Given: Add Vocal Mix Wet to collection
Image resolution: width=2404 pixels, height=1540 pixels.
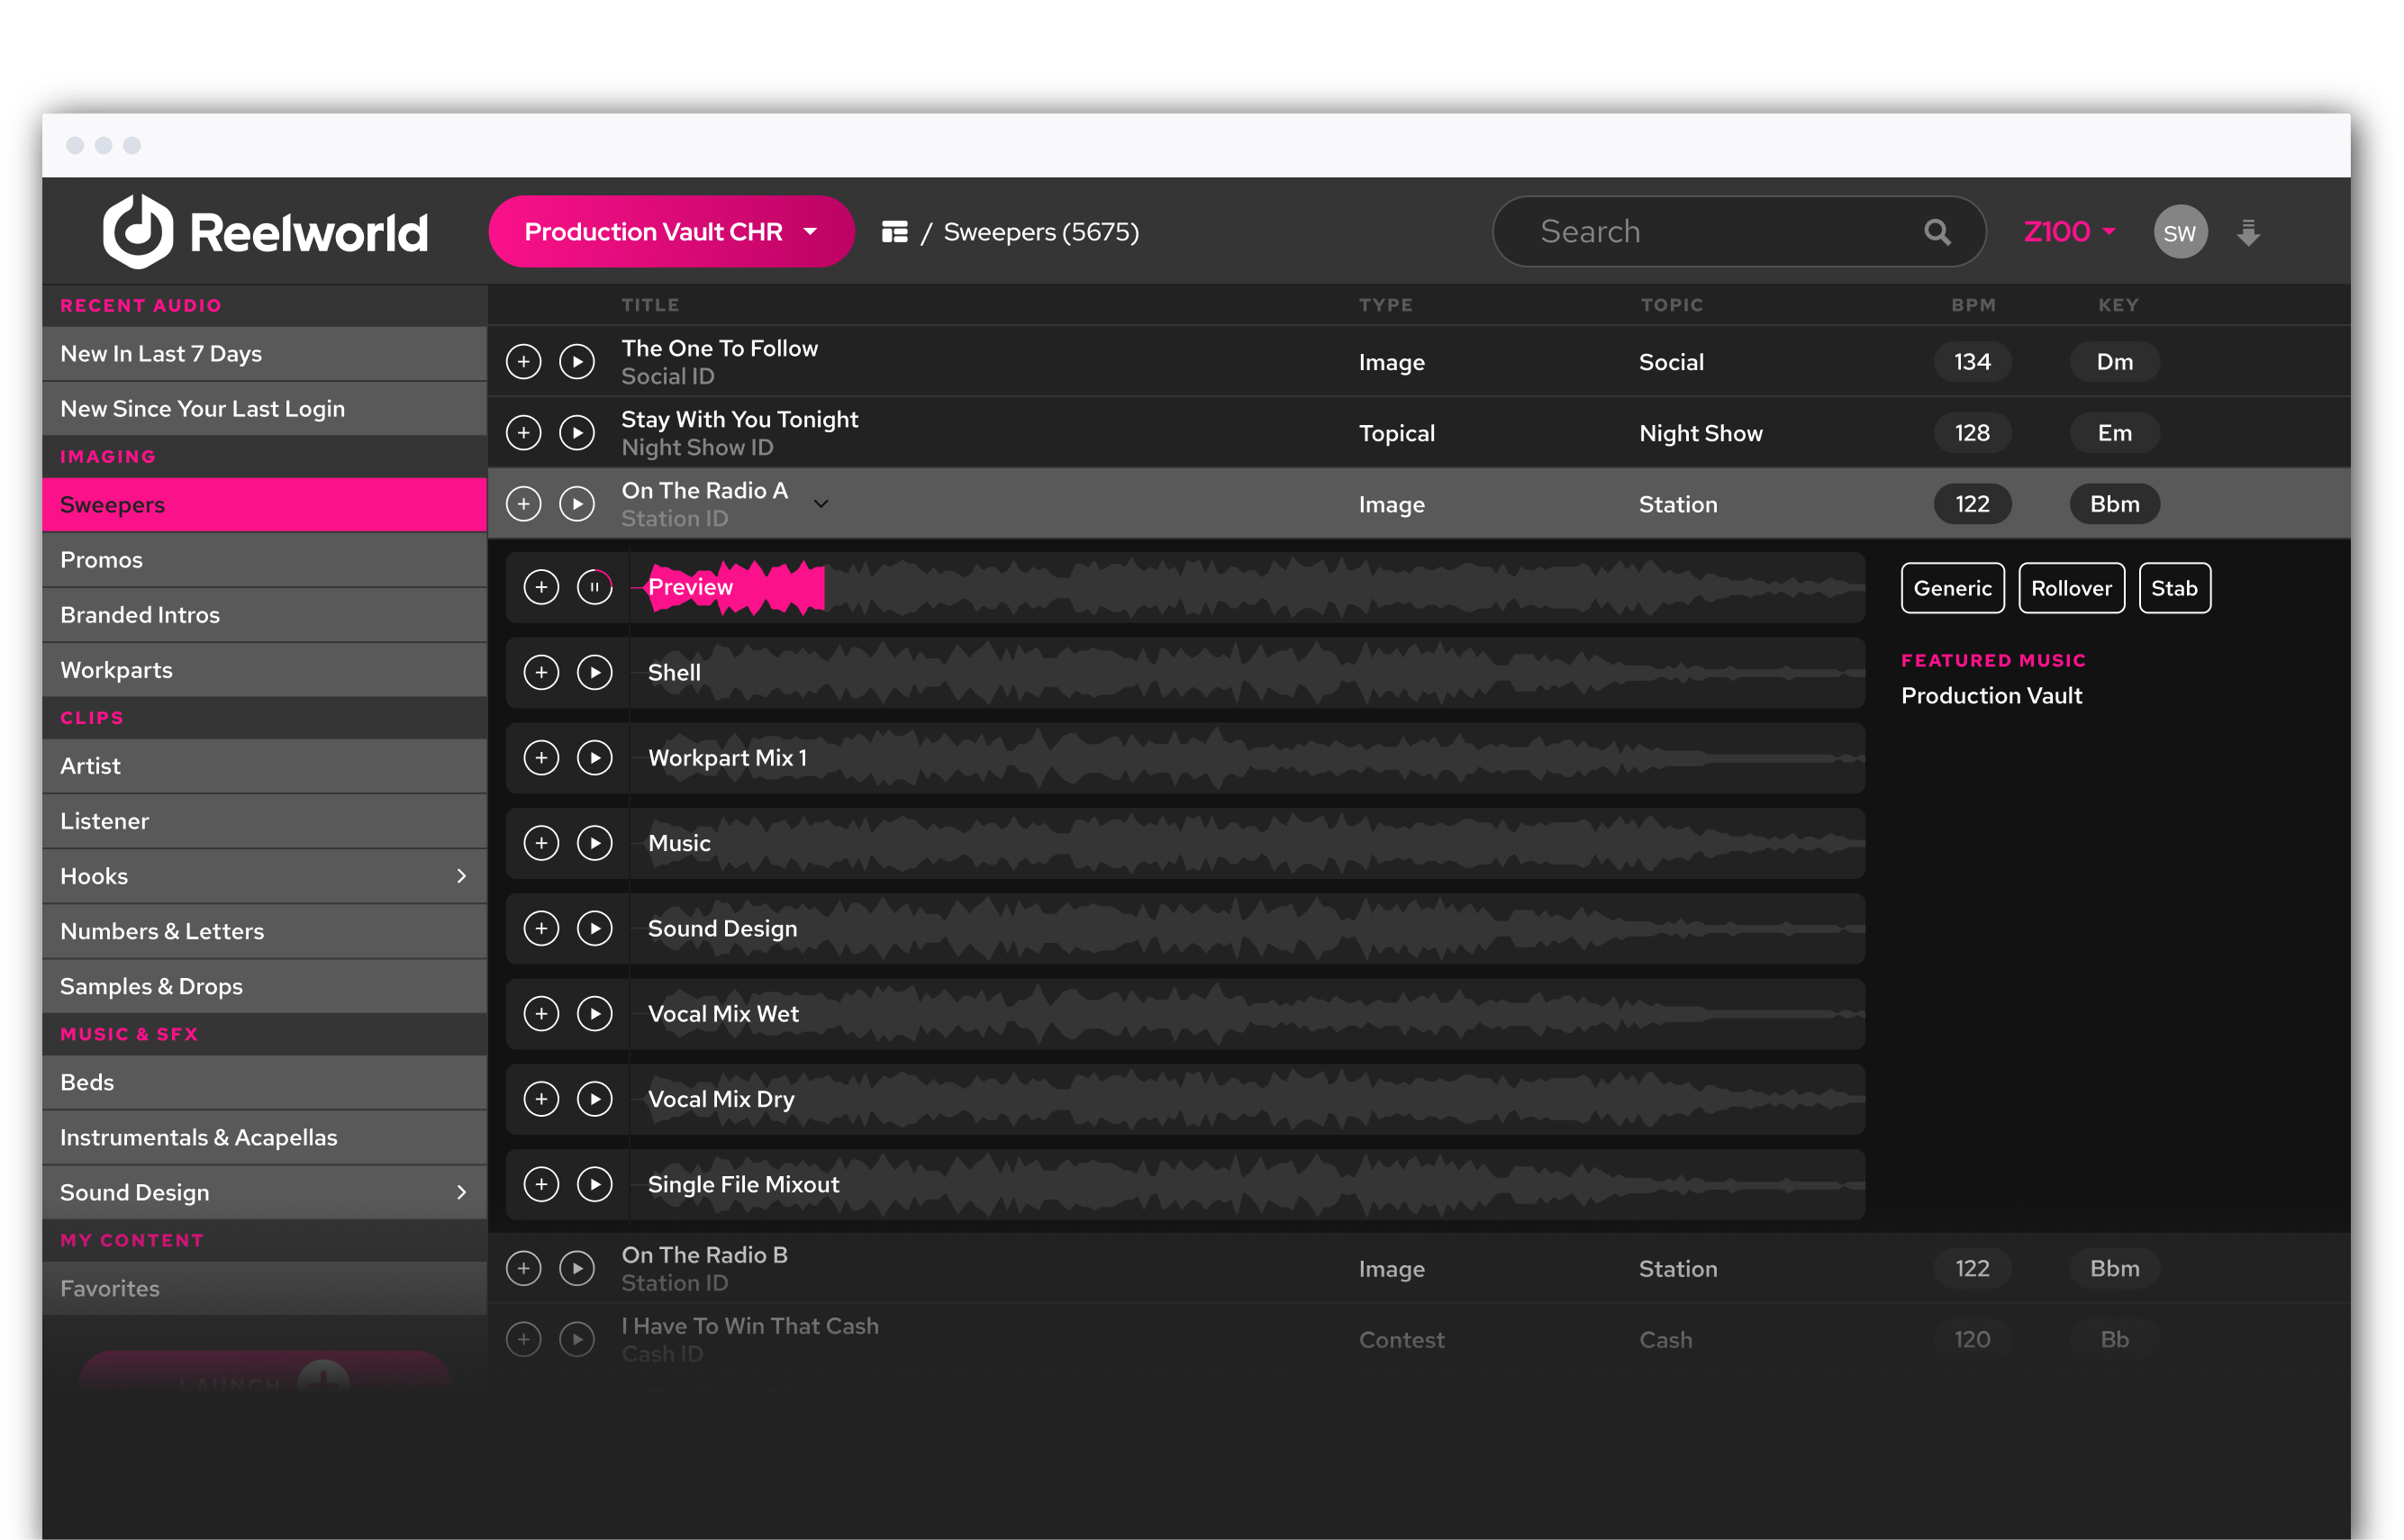Looking at the screenshot, I should [541, 1014].
